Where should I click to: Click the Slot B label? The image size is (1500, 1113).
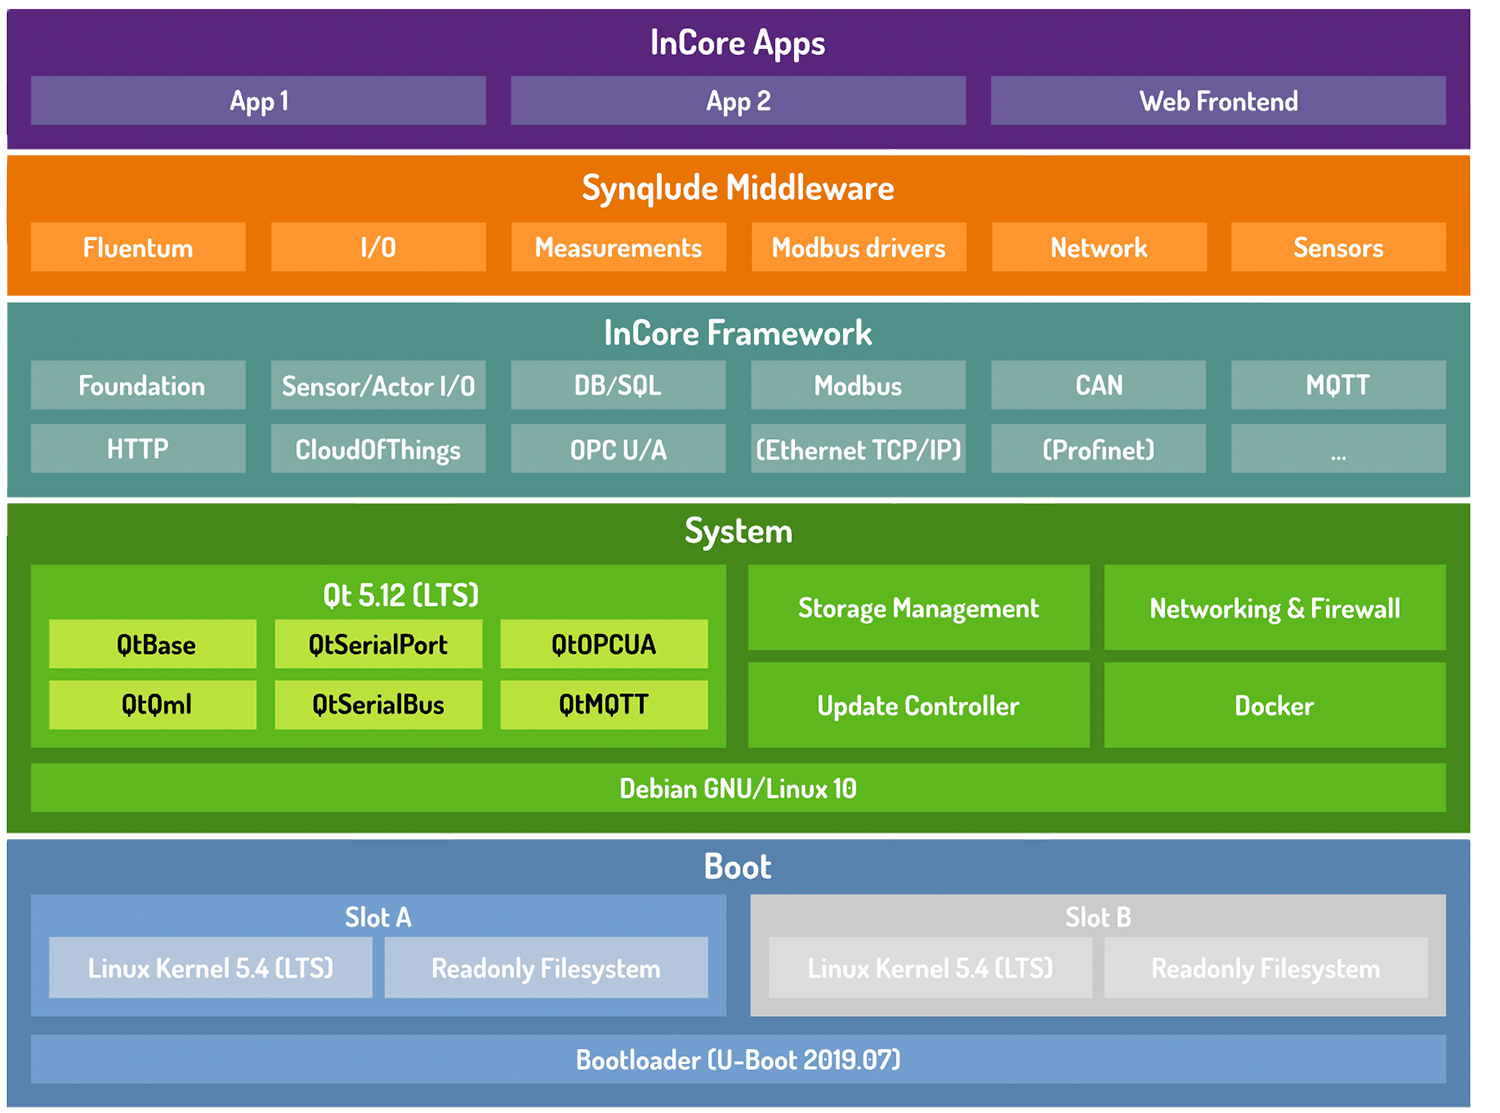tap(1098, 917)
